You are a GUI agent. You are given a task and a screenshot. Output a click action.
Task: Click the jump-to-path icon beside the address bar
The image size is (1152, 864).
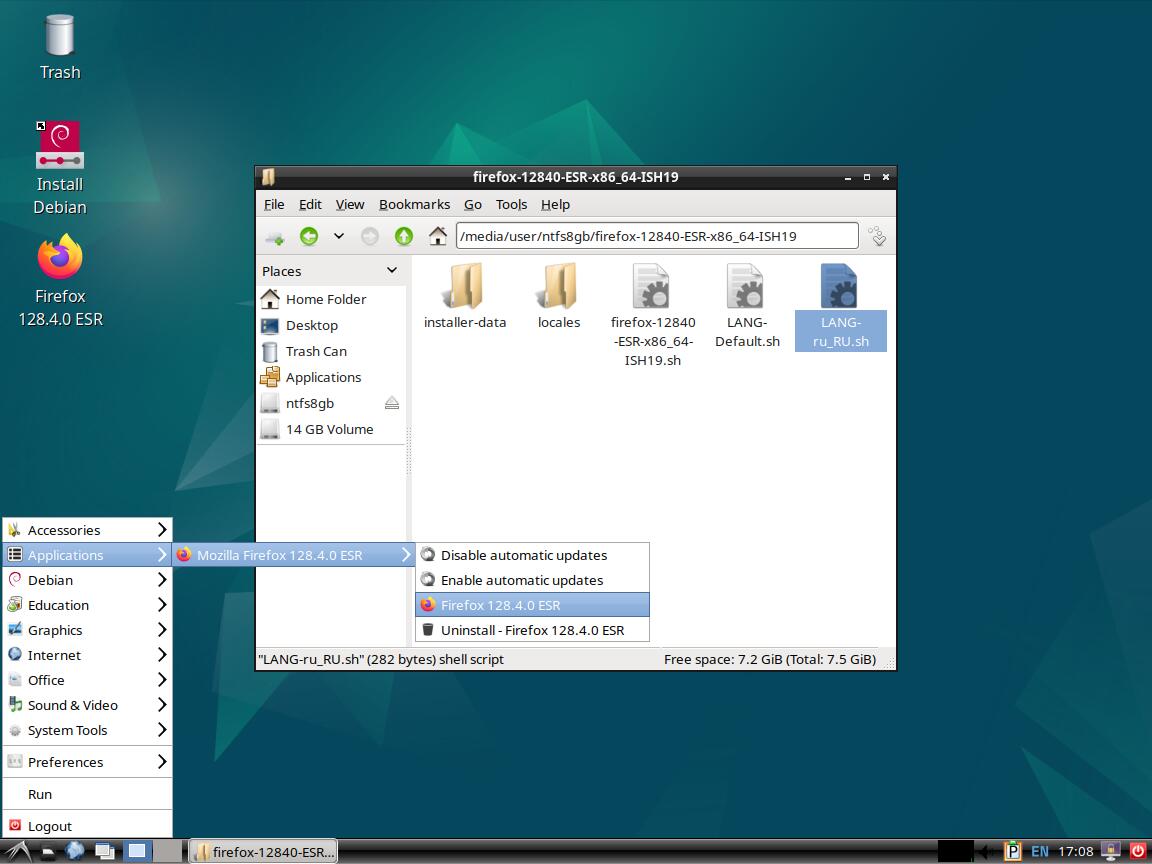[876, 237]
